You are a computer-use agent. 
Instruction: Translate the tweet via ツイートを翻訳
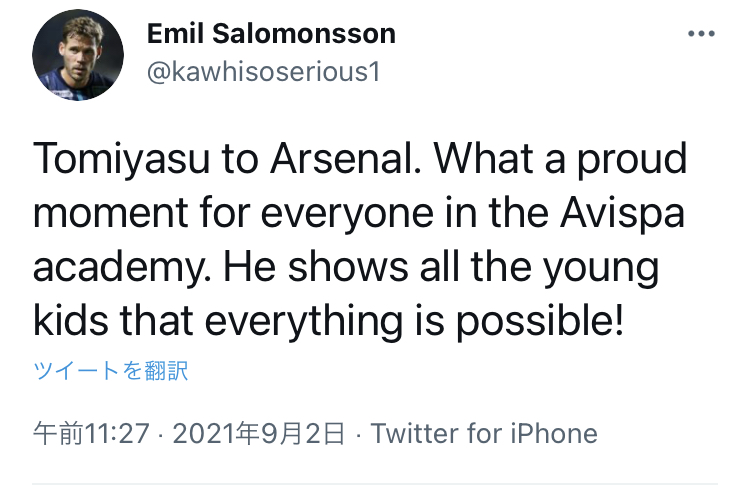coord(111,371)
